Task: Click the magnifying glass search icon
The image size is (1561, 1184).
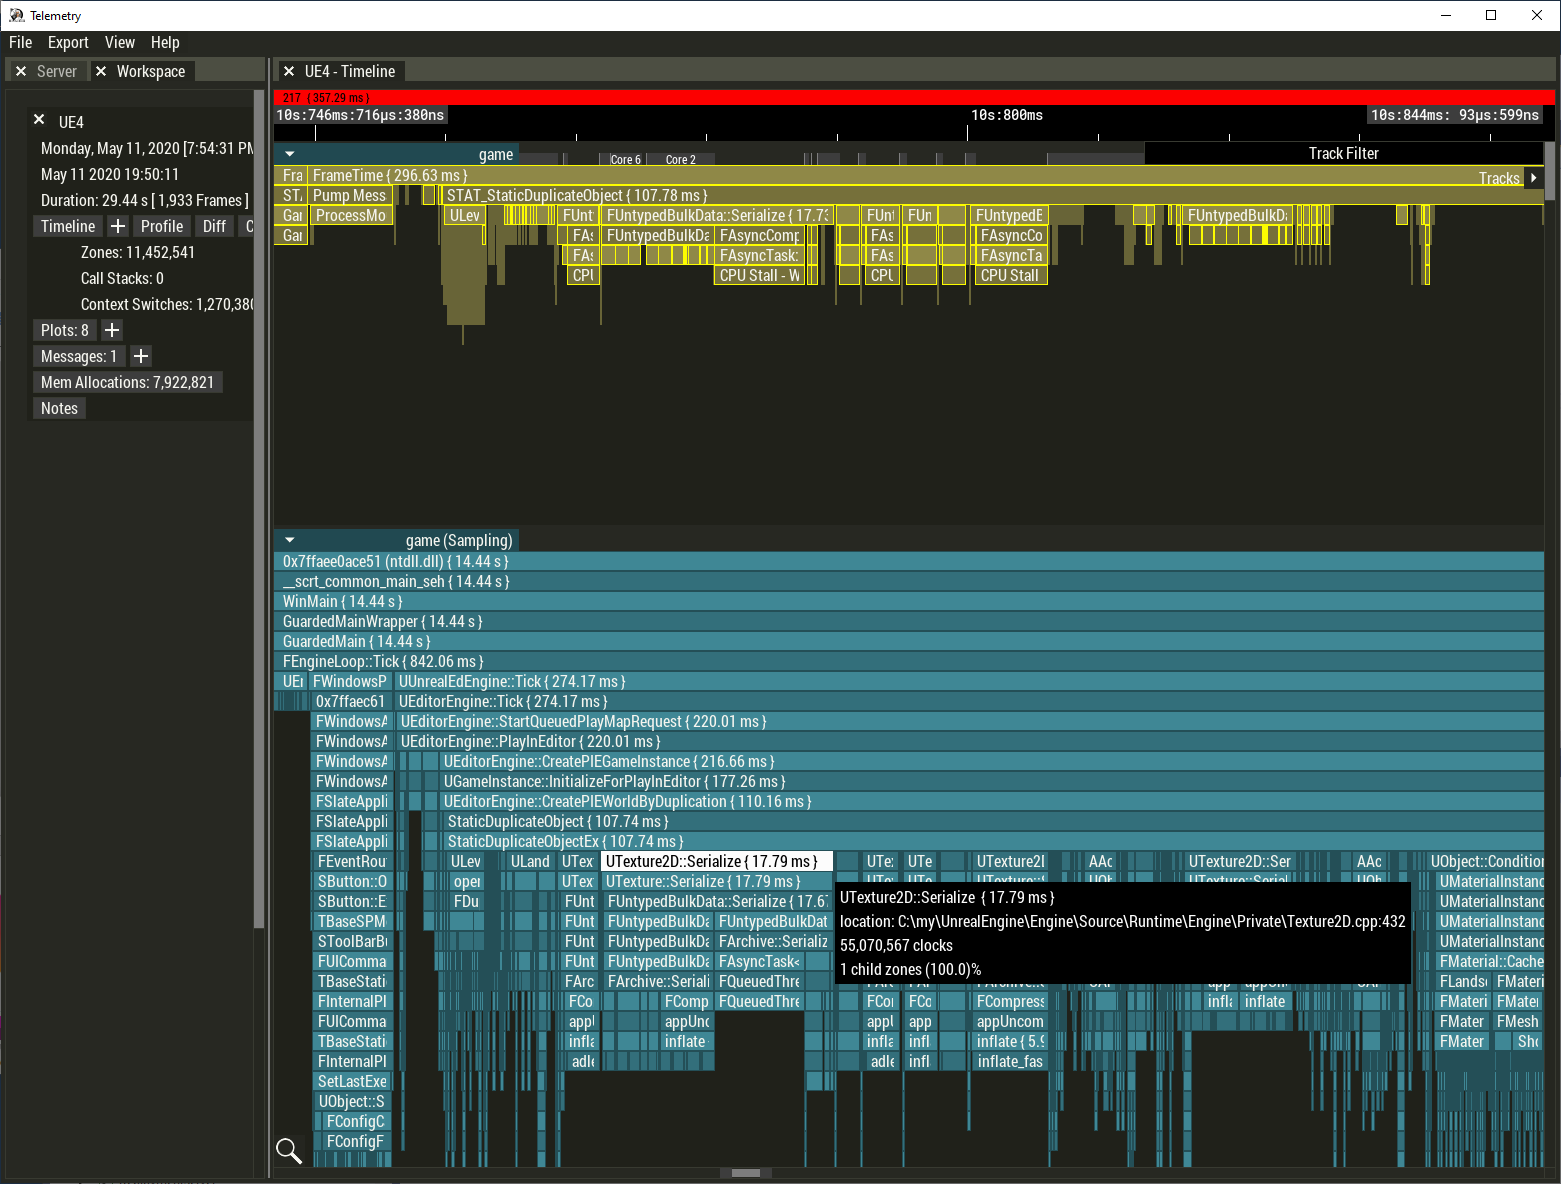Action: point(288,1151)
